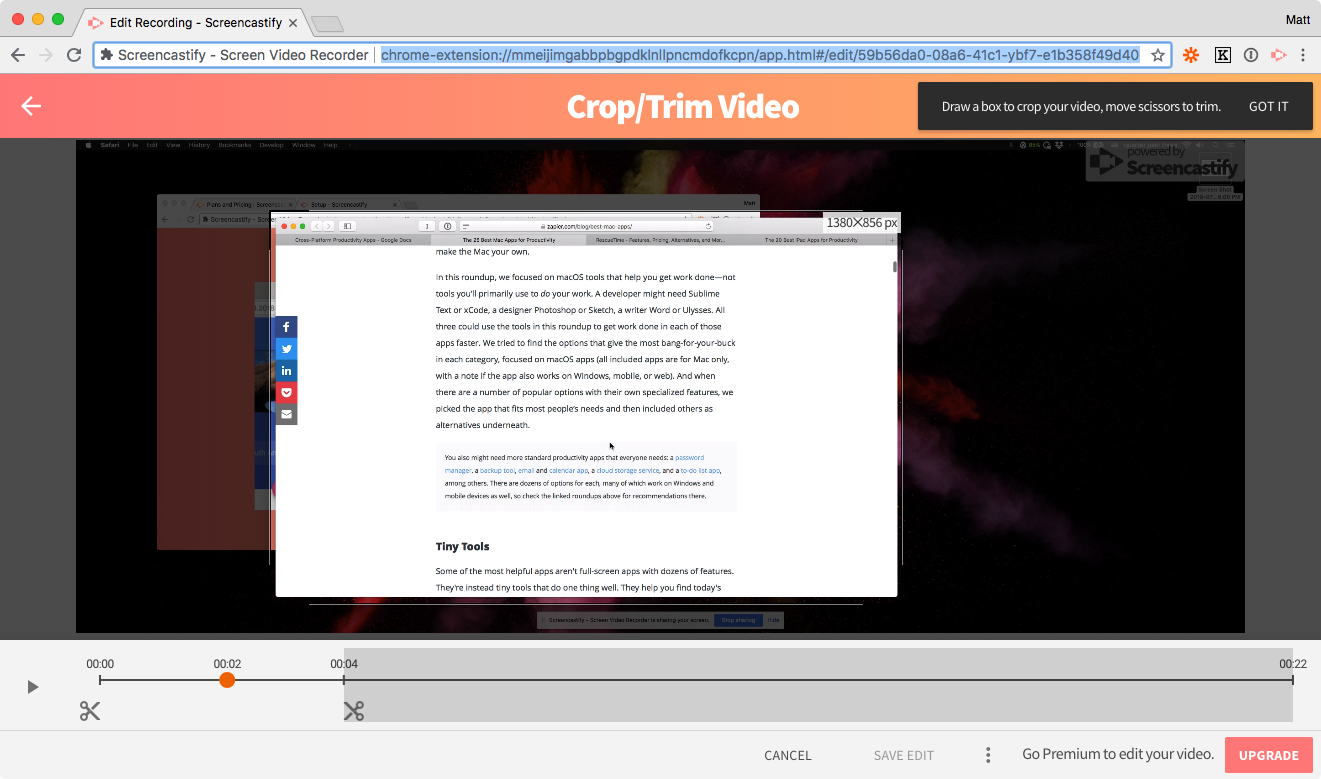The width and height of the screenshot is (1321, 779).
Task: Click the Crop/Trim Video title
Action: (683, 106)
